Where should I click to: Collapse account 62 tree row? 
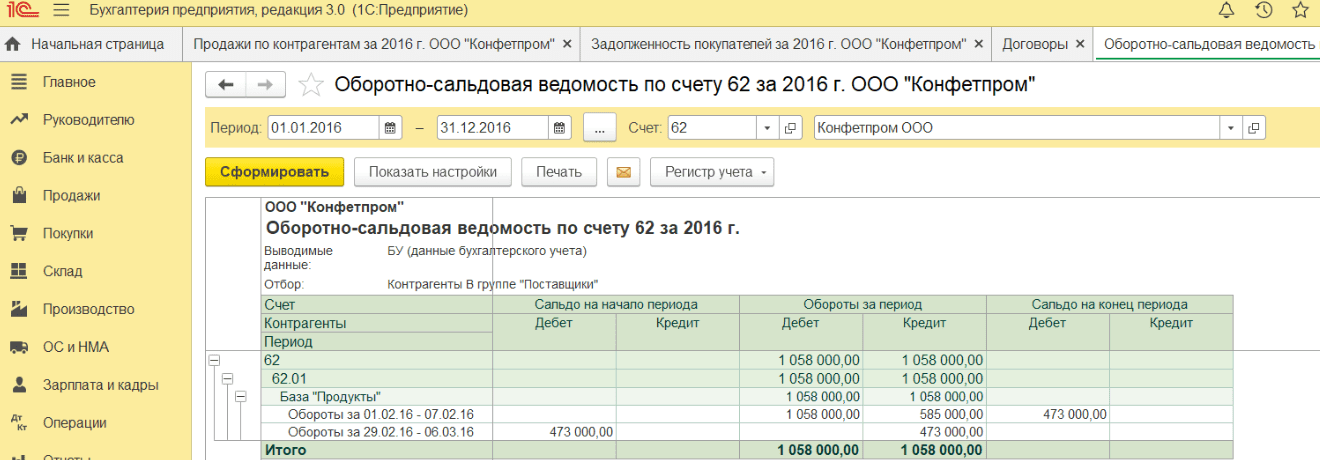214,360
